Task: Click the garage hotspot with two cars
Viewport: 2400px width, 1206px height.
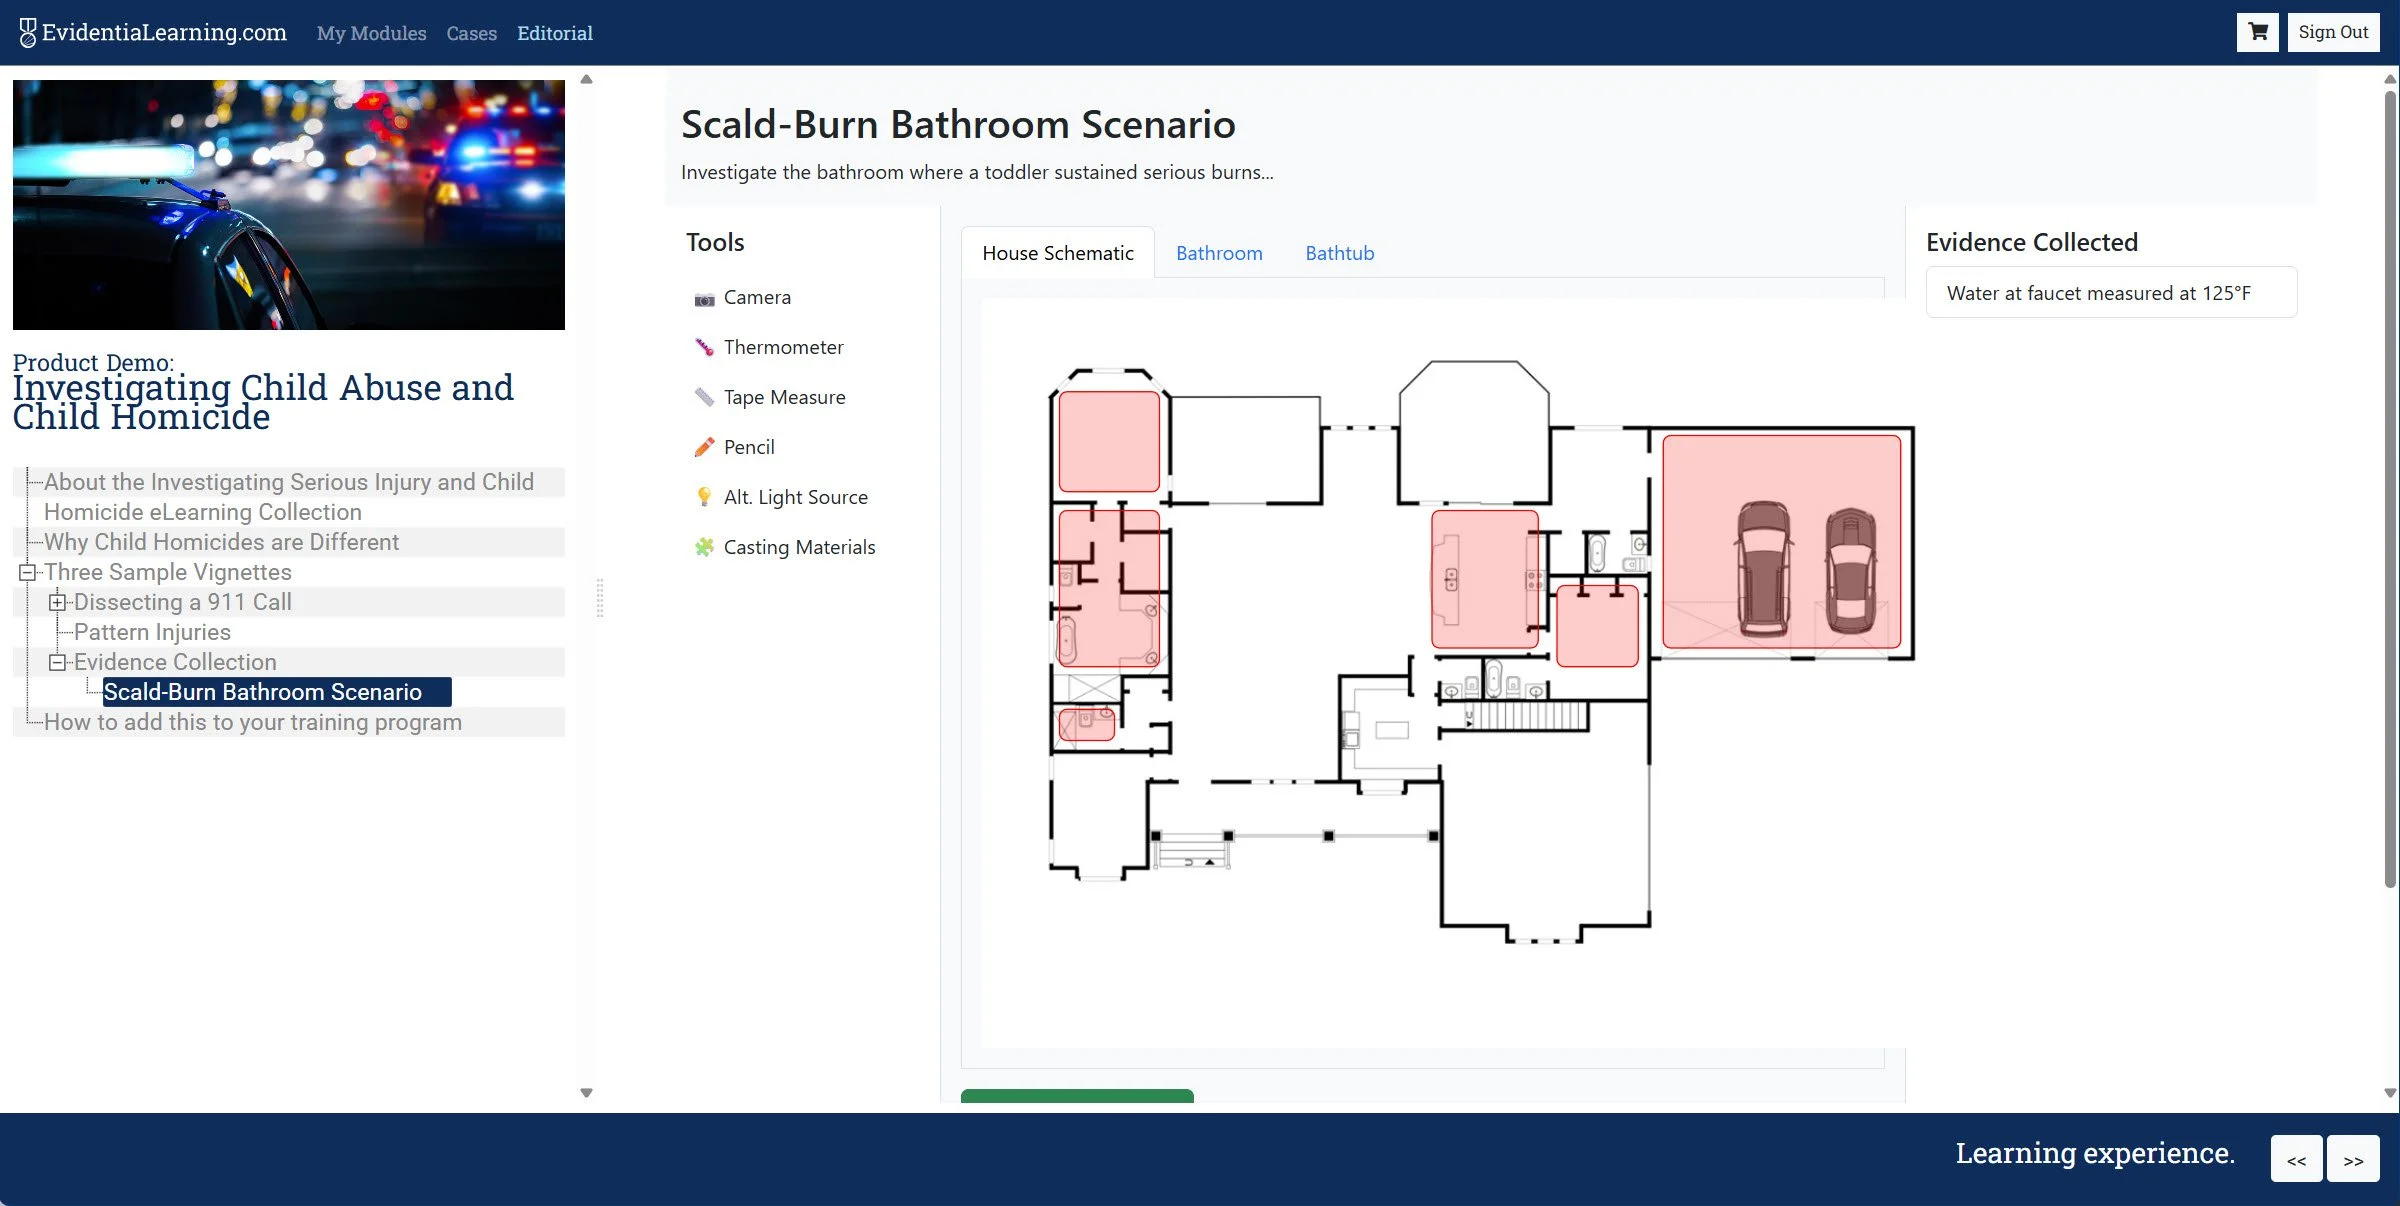Action: (x=1780, y=541)
